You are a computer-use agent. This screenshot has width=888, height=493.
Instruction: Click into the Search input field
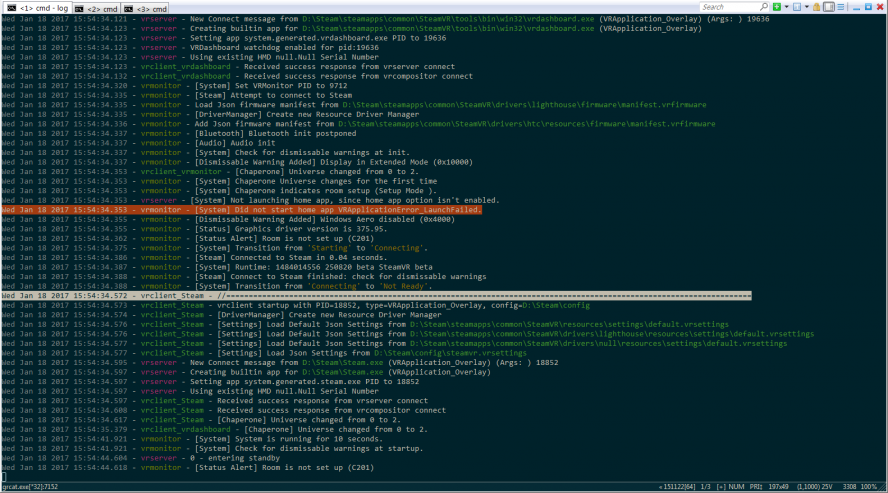[728, 7]
